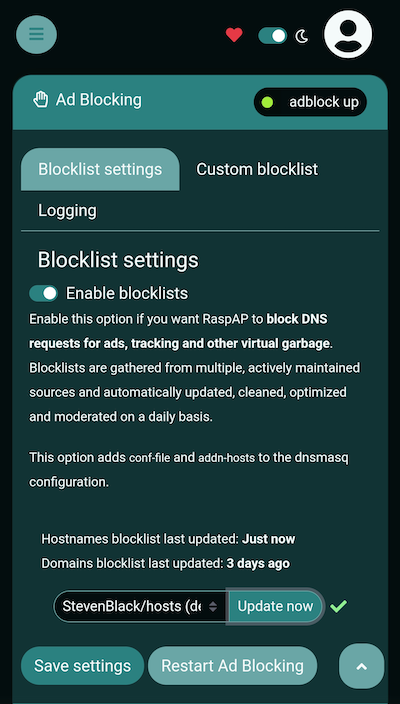Click the scroll-to-top chevron button
Image resolution: width=400 pixels, height=704 pixels.
point(361,666)
